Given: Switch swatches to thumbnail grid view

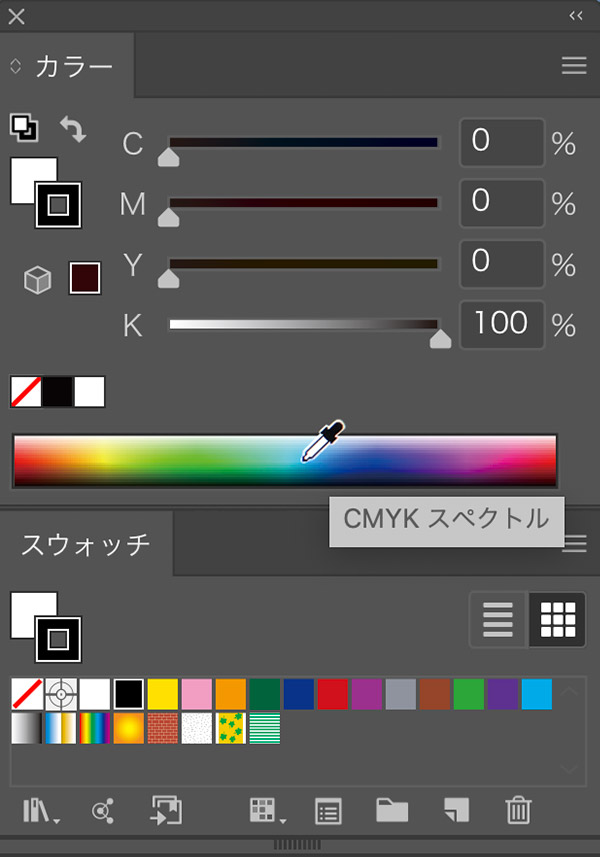Looking at the screenshot, I should pyautogui.click(x=557, y=621).
